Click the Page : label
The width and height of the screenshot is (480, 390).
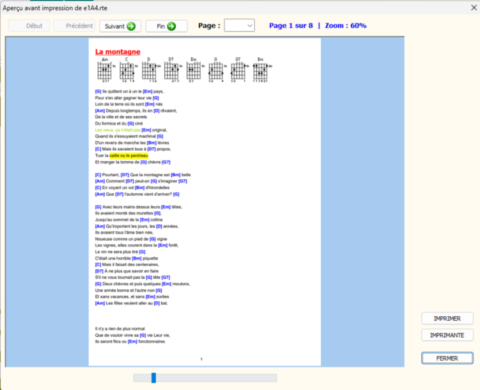point(209,26)
